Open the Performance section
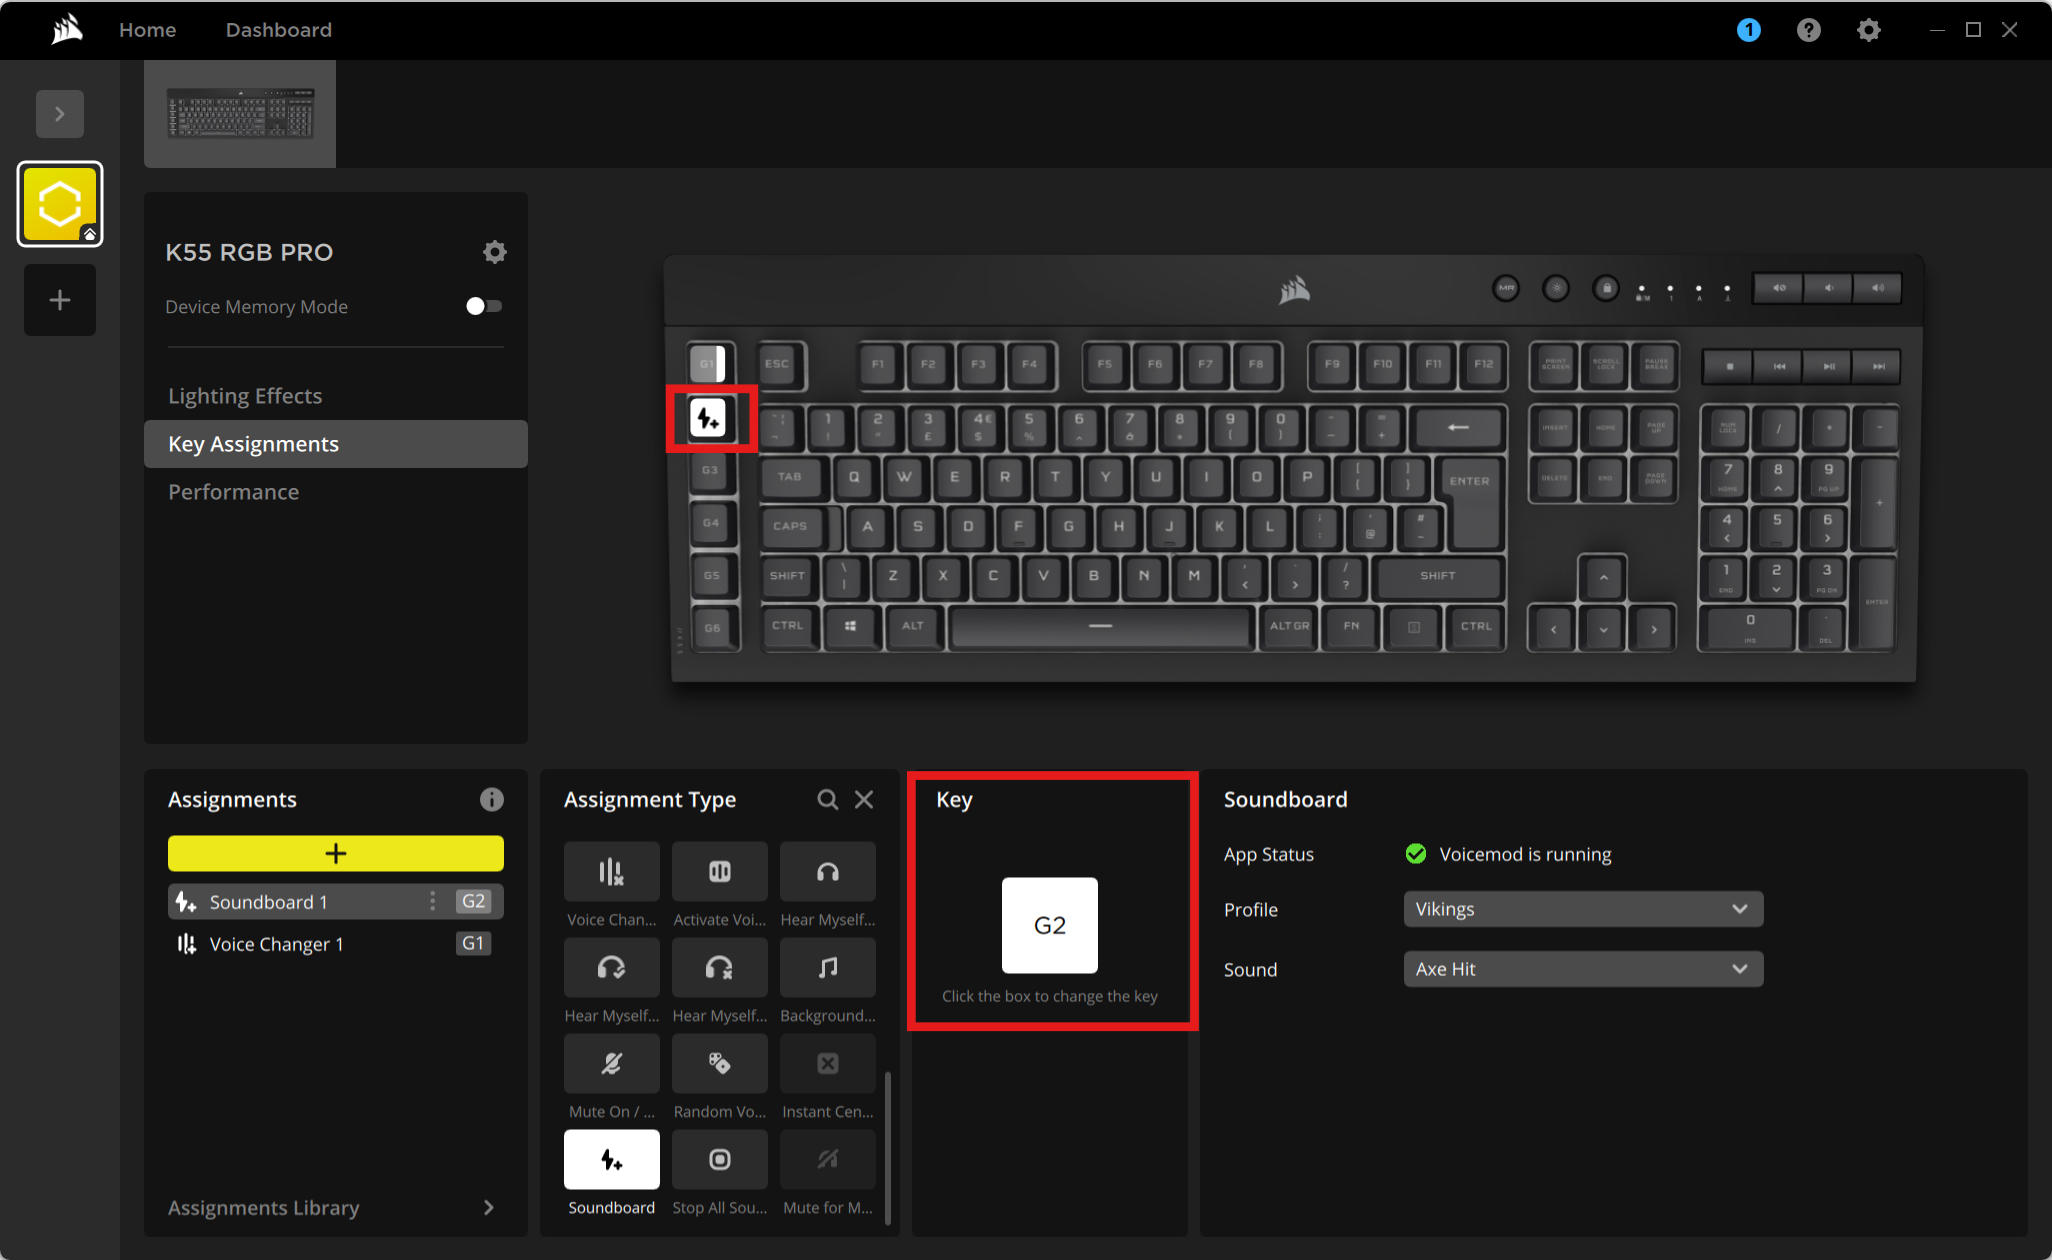The image size is (2052, 1260). coord(335,492)
